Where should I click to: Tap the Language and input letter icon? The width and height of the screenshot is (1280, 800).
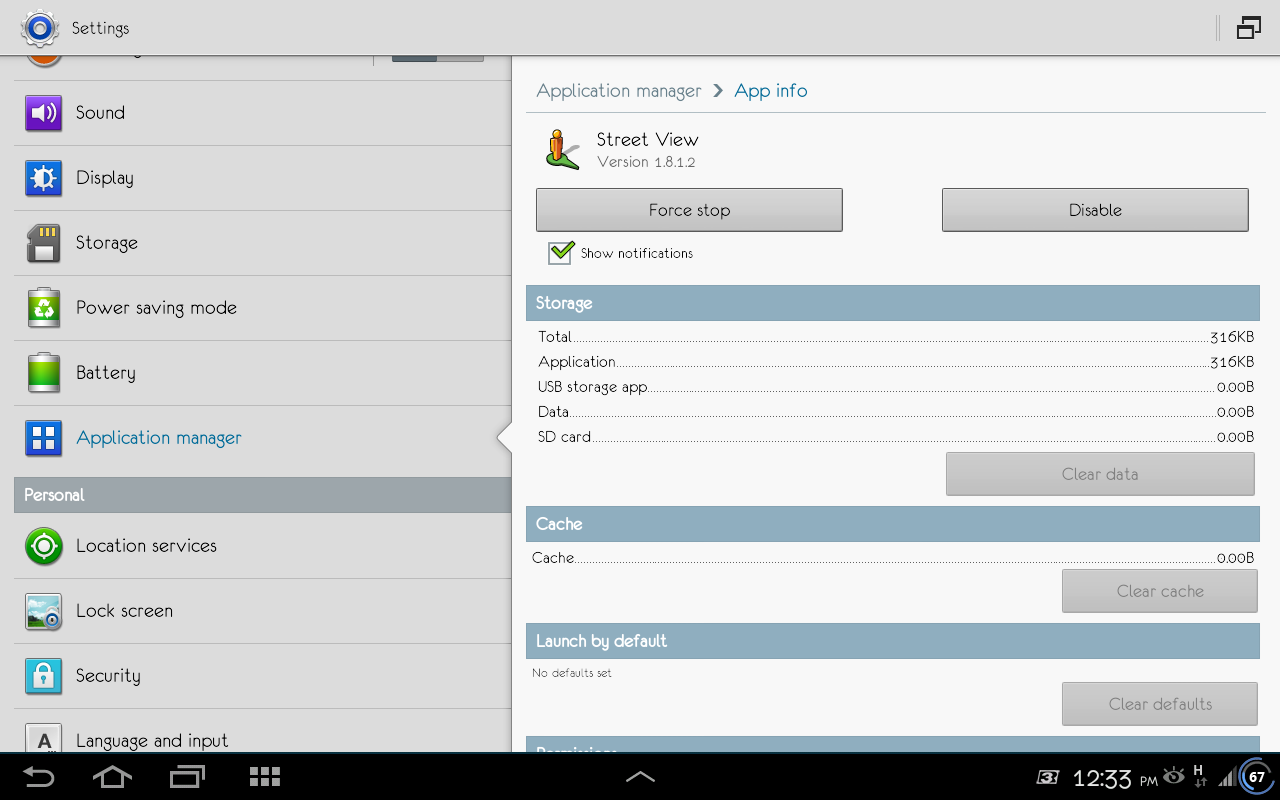43,738
